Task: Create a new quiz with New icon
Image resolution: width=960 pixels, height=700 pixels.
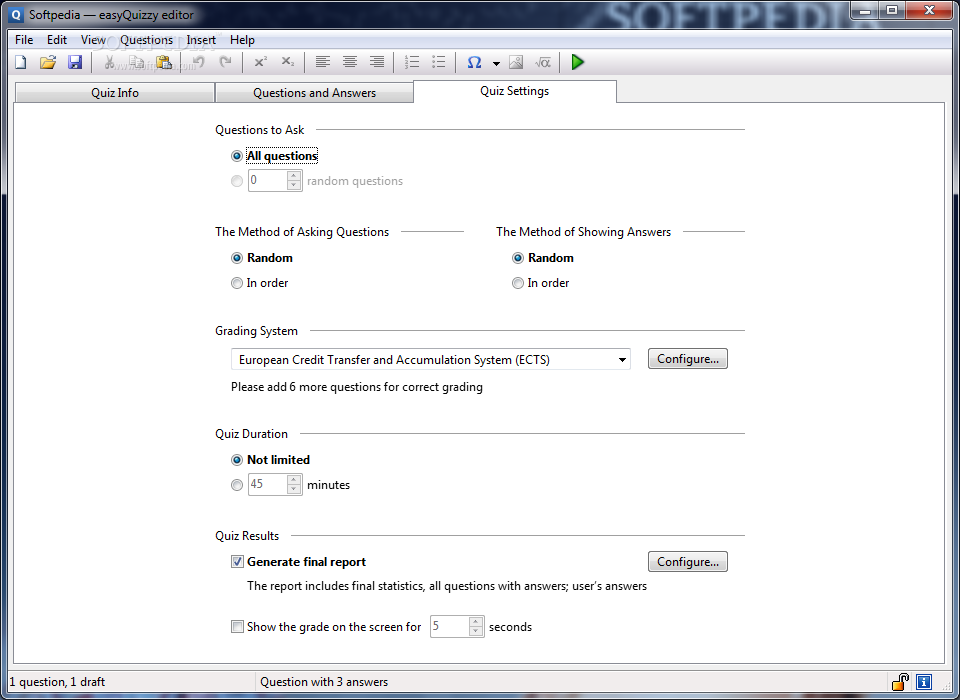Action: tap(21, 62)
